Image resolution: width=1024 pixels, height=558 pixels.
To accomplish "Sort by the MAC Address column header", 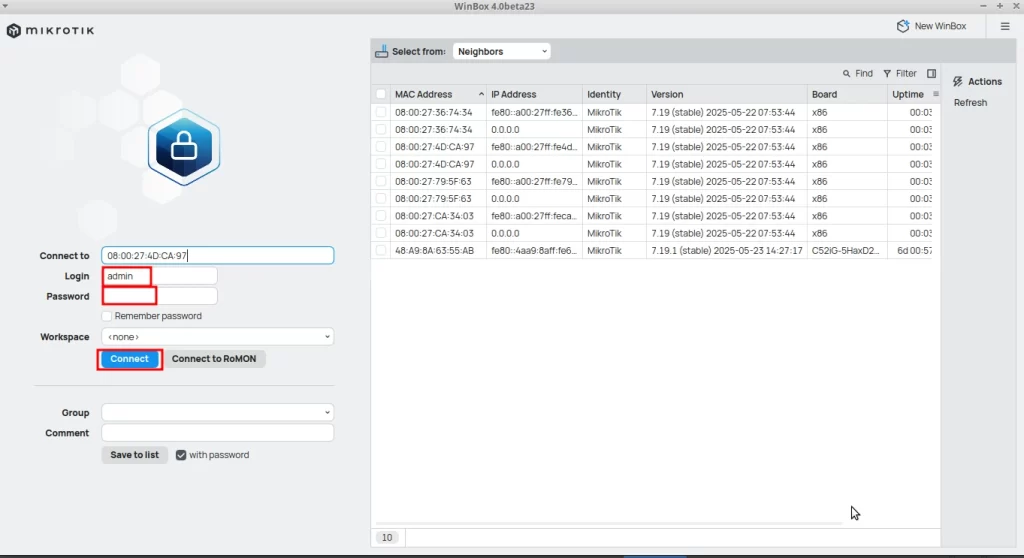I will coord(438,94).
